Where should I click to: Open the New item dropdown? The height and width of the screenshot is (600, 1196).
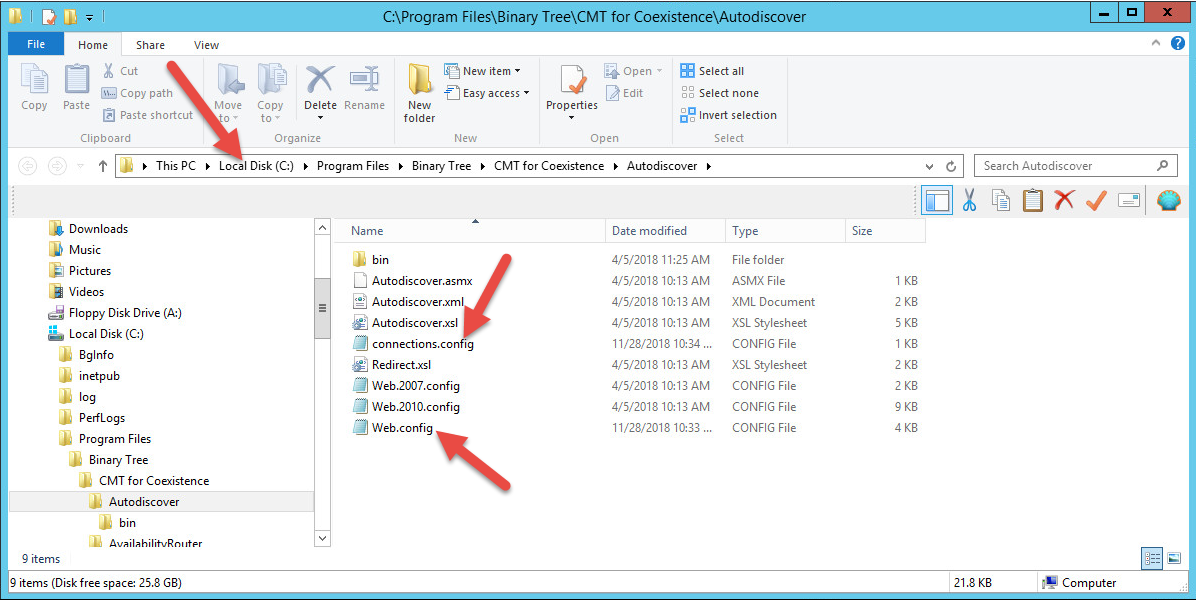click(x=482, y=71)
